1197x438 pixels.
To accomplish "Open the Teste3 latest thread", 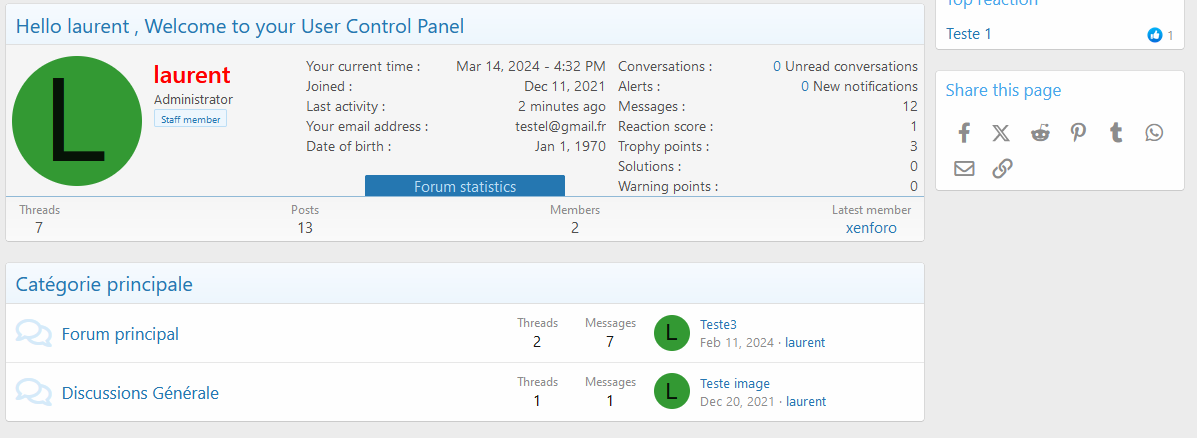I will click(718, 324).
